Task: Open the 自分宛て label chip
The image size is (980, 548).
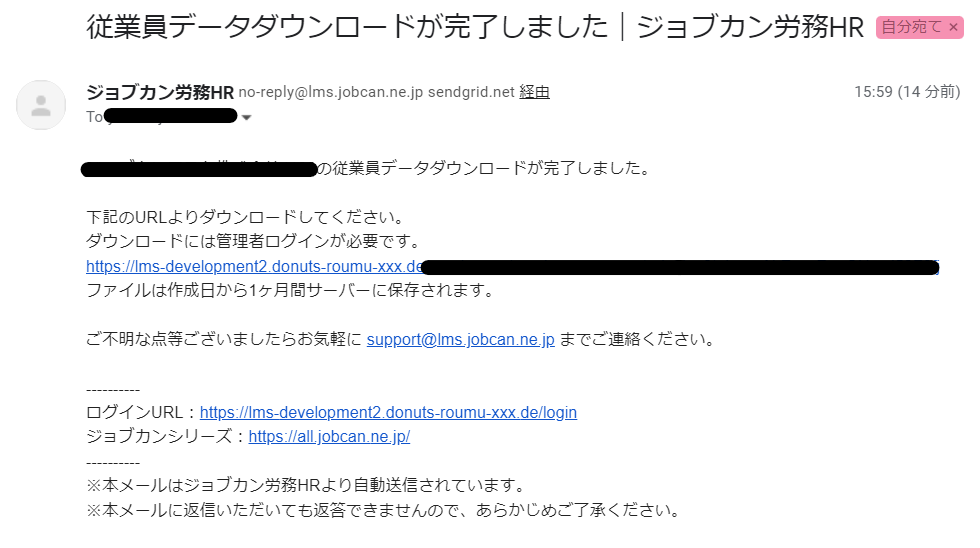Action: point(911,27)
